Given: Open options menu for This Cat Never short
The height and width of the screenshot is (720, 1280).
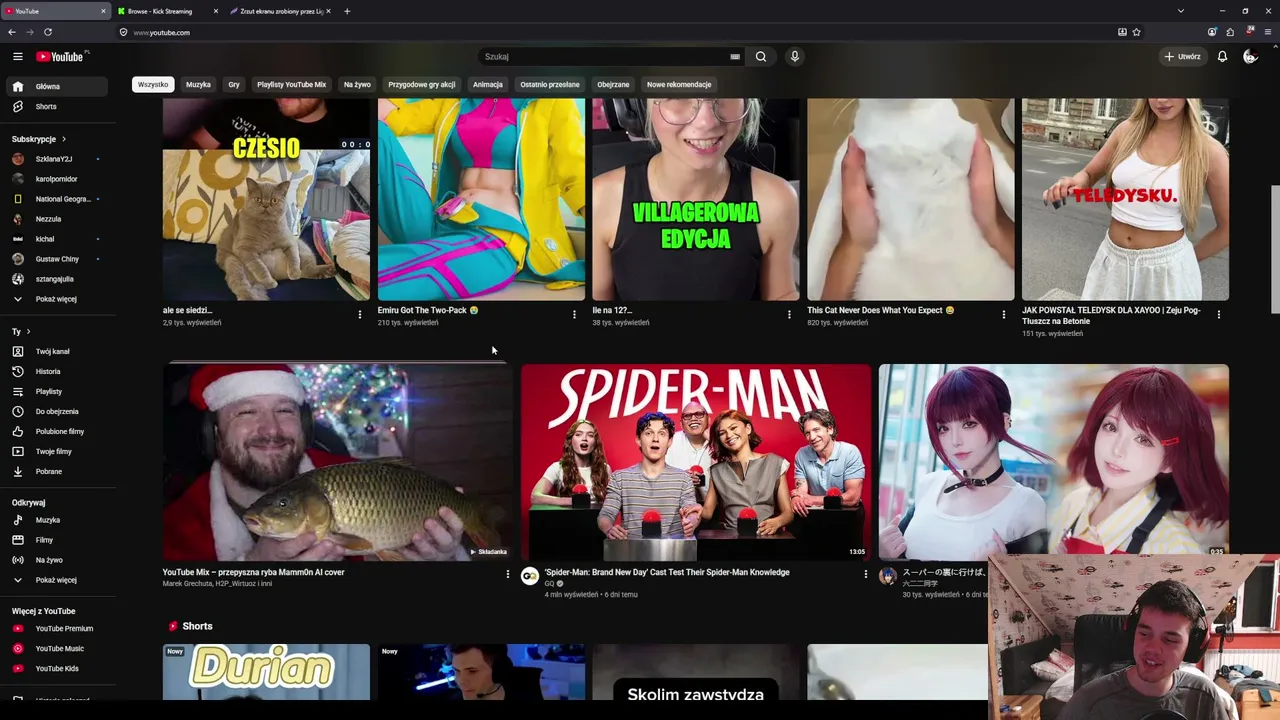Looking at the screenshot, I should click(1004, 314).
